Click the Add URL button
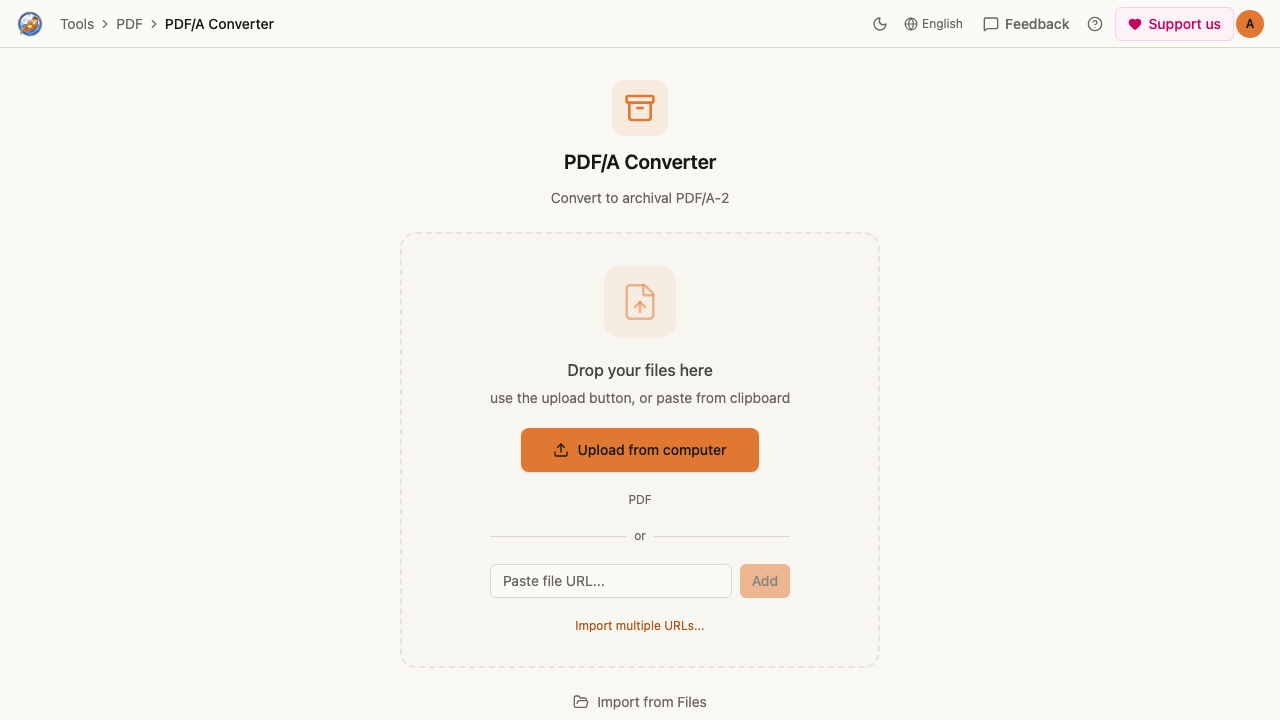This screenshot has width=1280, height=720. (x=765, y=581)
